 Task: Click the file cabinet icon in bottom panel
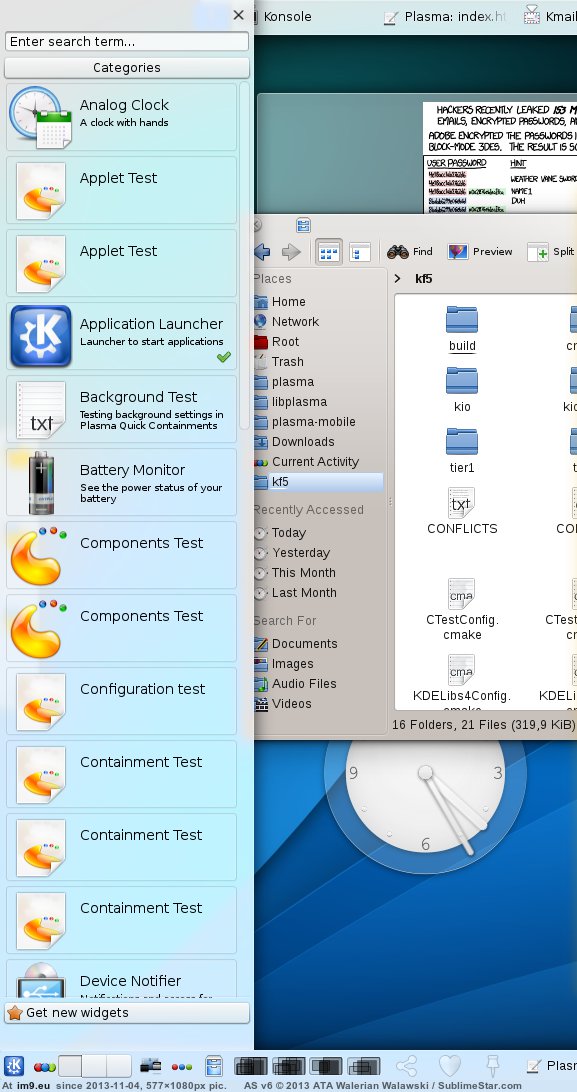coord(213,1066)
